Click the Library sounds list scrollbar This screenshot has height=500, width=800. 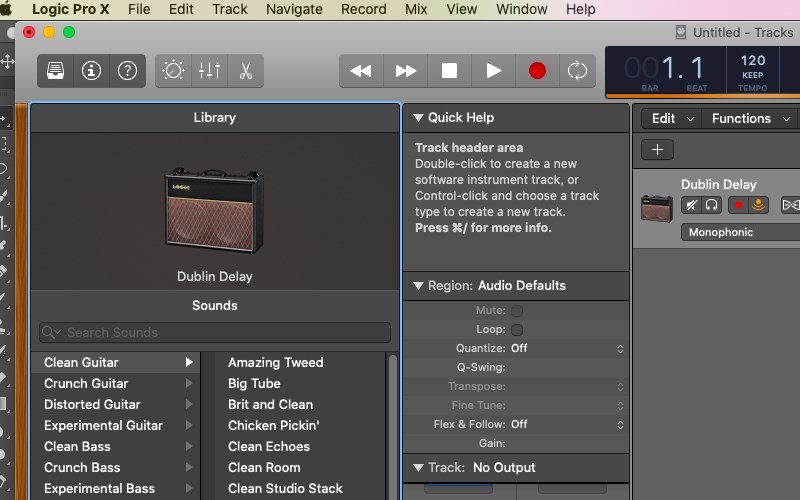pos(393,426)
